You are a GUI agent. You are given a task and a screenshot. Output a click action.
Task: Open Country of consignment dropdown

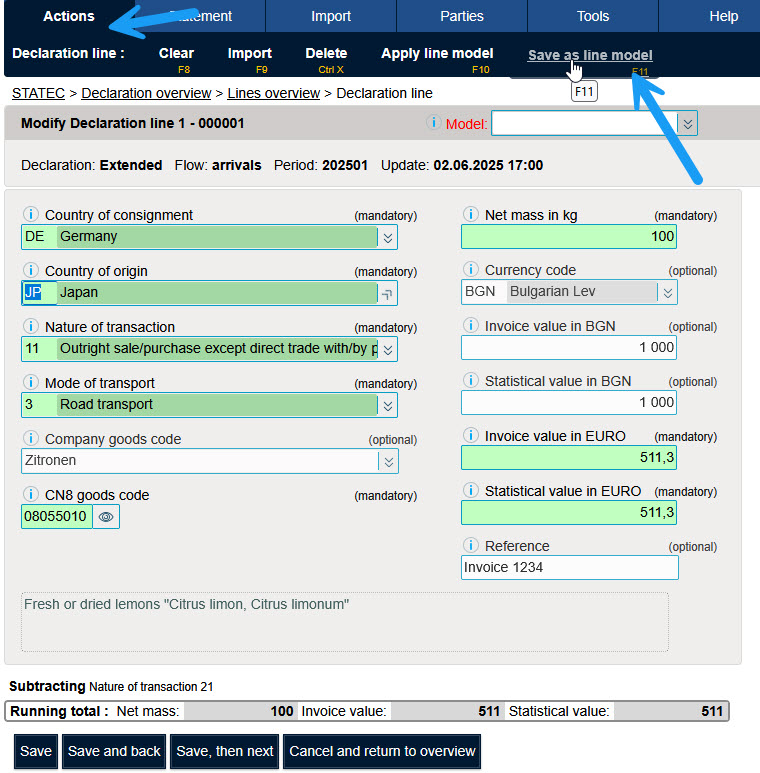388,237
